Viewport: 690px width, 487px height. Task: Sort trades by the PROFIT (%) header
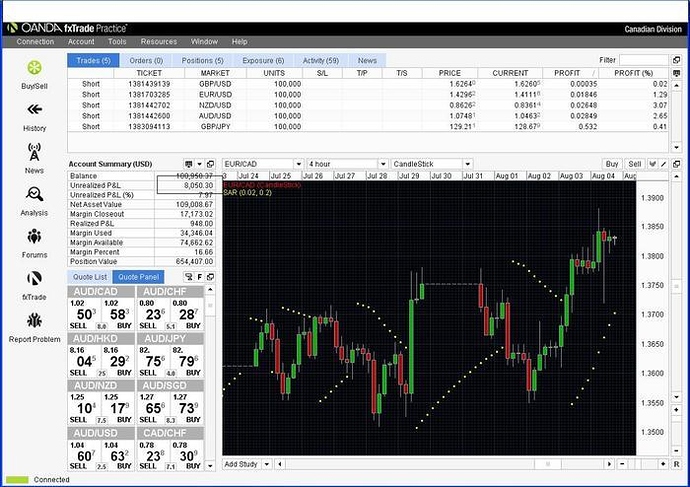coord(633,73)
